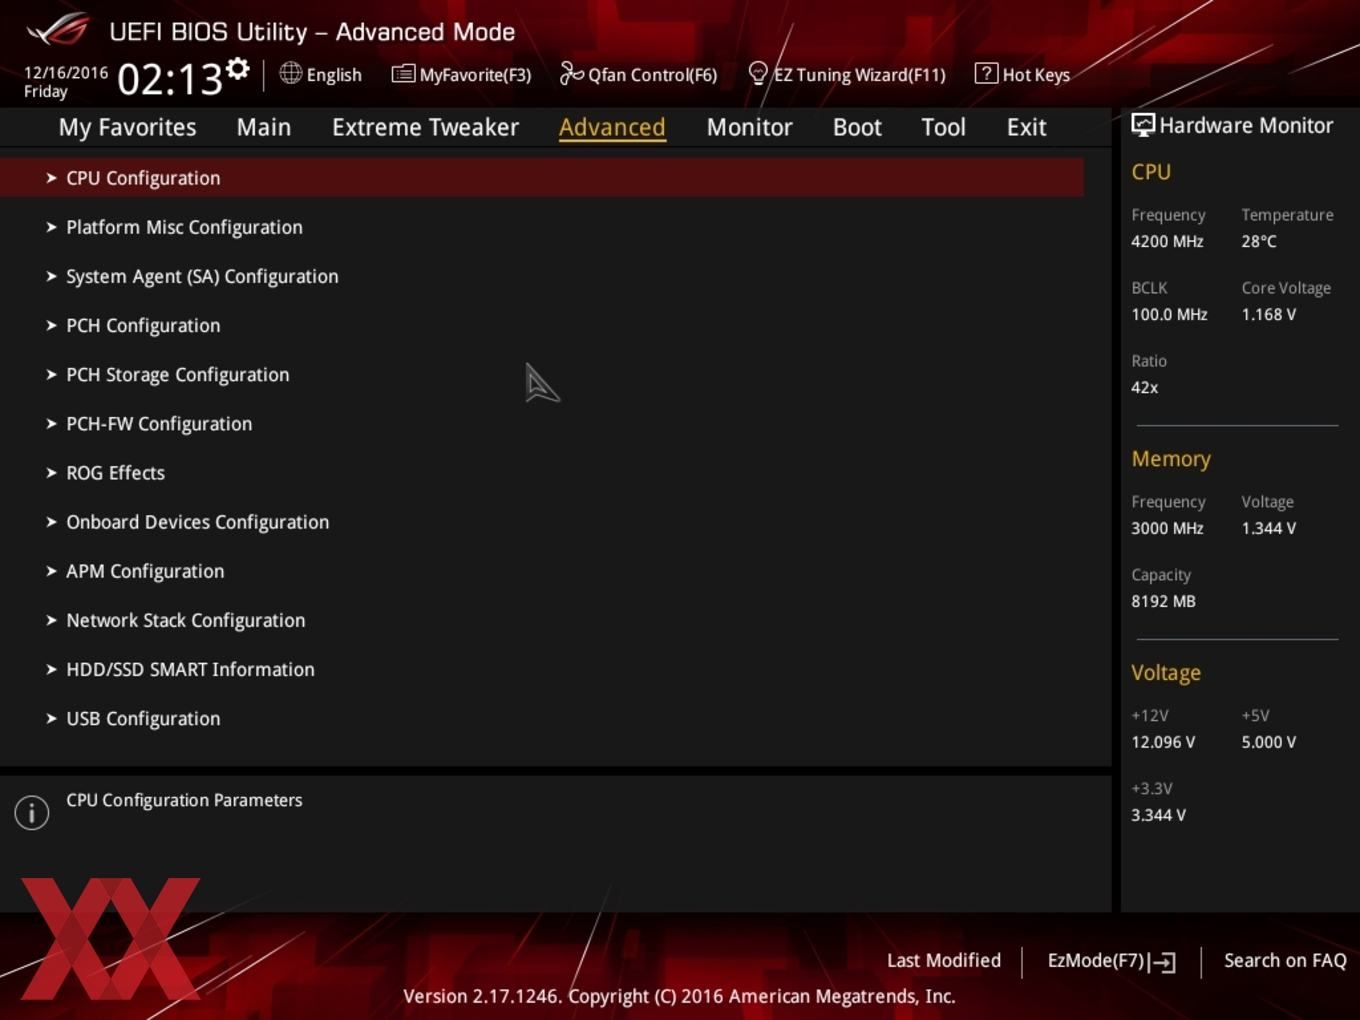Switch to Main tab
This screenshot has height=1020, width=1360.
click(264, 127)
